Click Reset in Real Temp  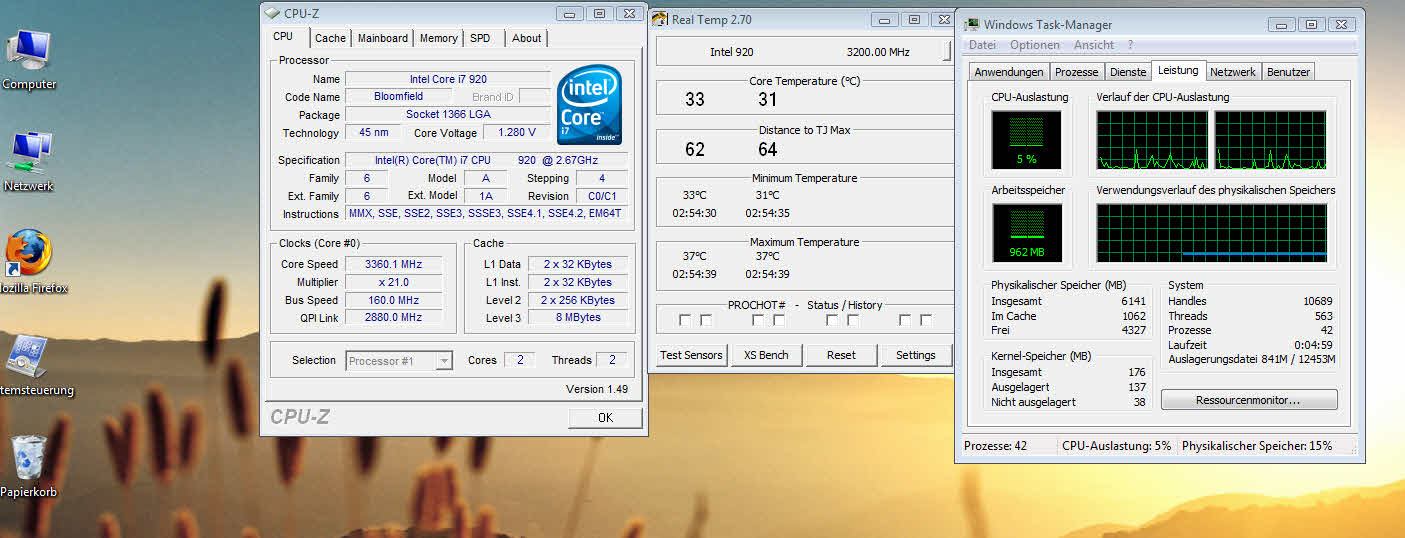[841, 355]
